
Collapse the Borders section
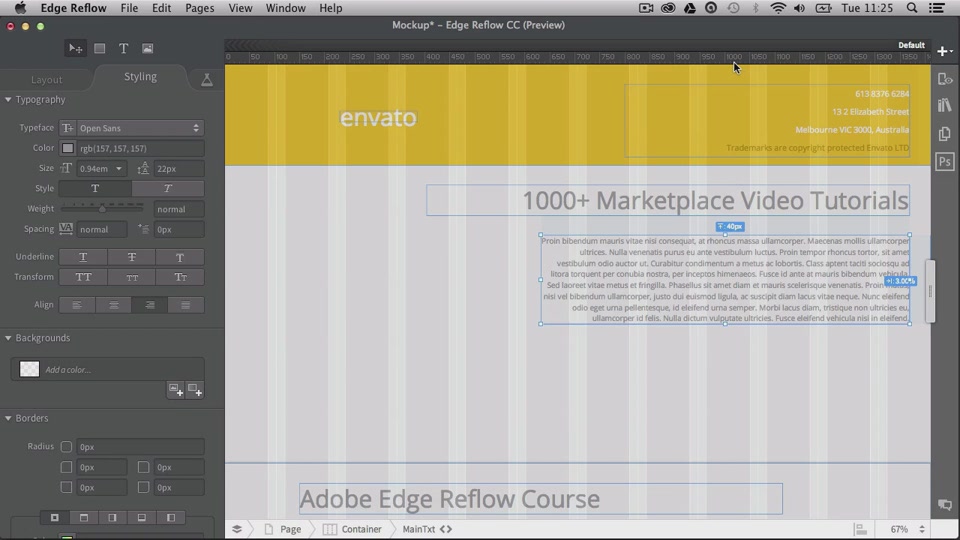[x=8, y=418]
